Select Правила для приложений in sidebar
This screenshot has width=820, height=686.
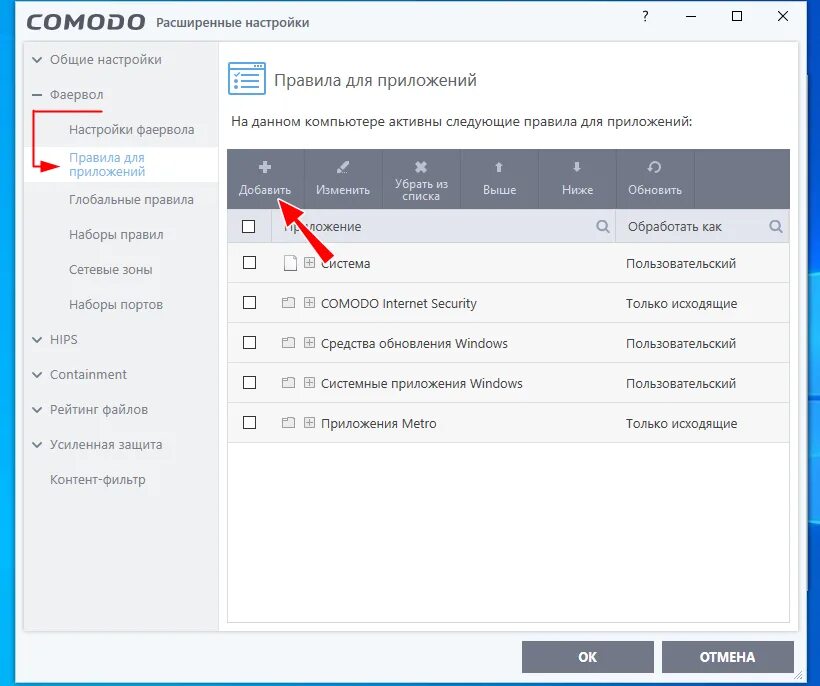tap(107, 164)
